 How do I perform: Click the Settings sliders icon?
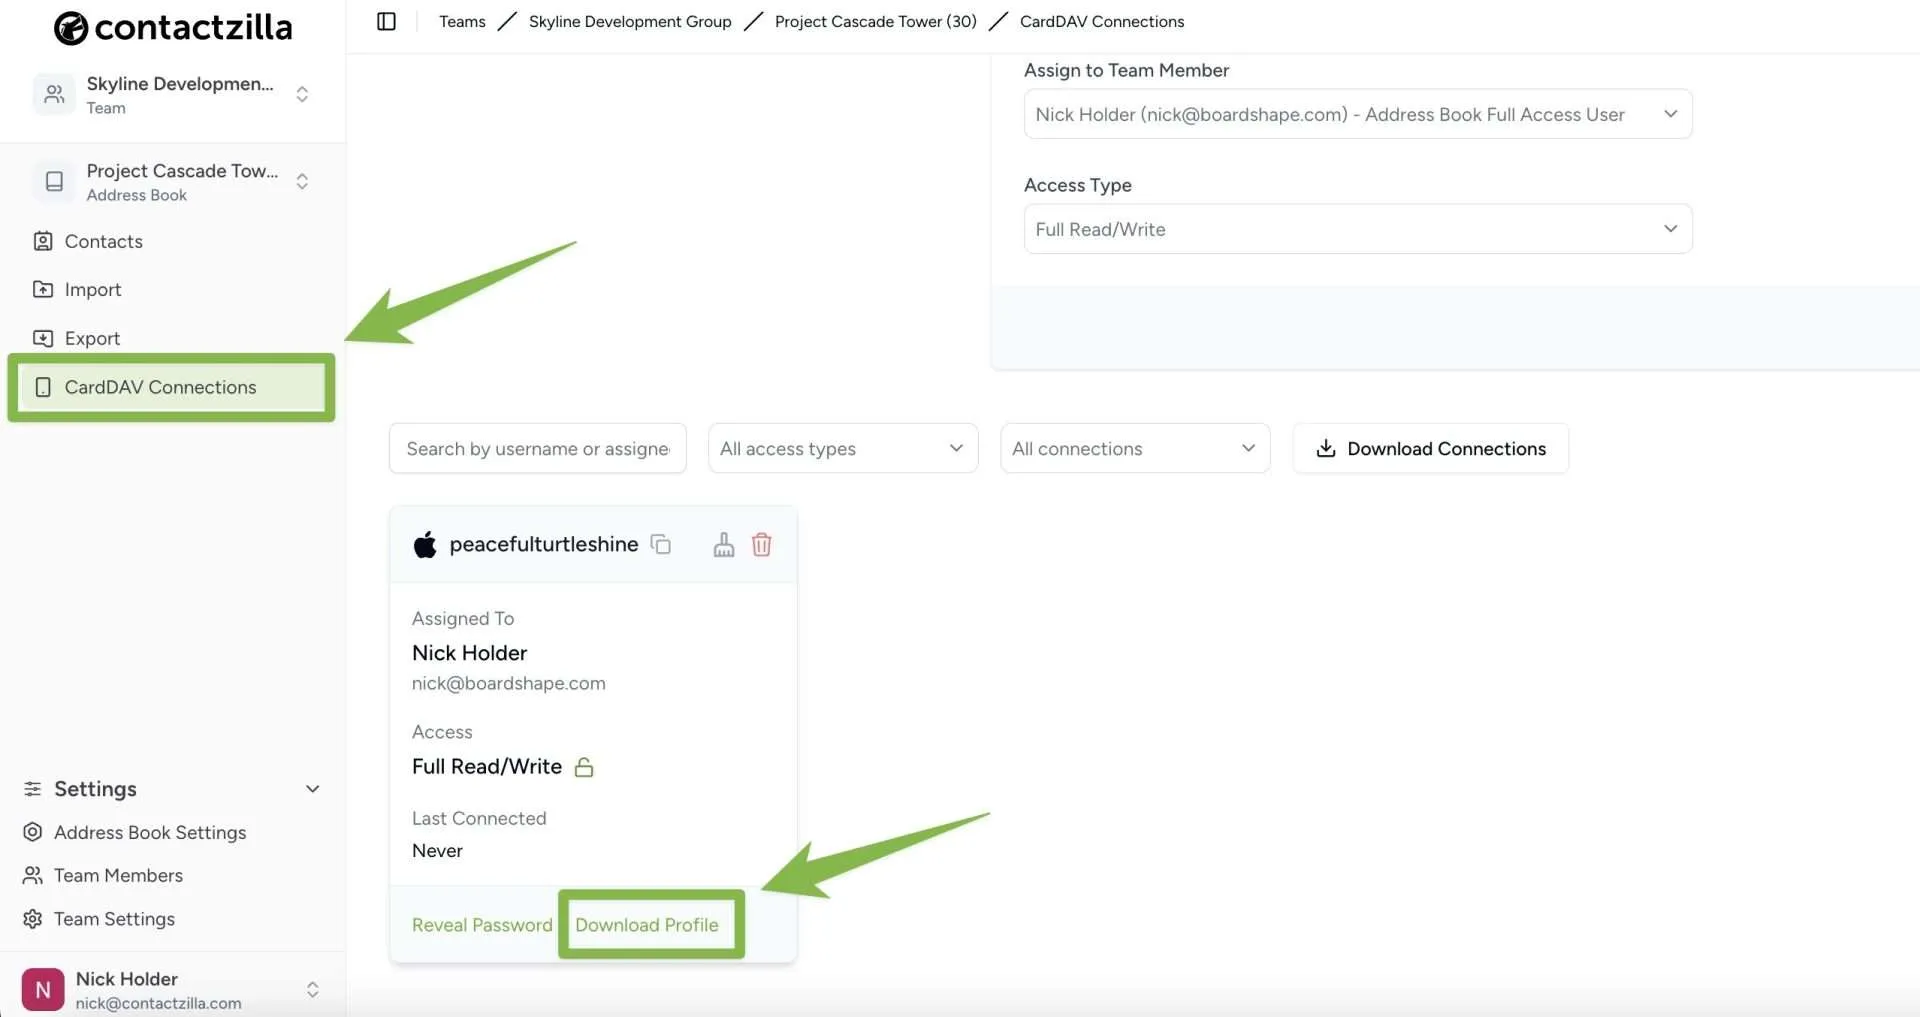pos(33,789)
